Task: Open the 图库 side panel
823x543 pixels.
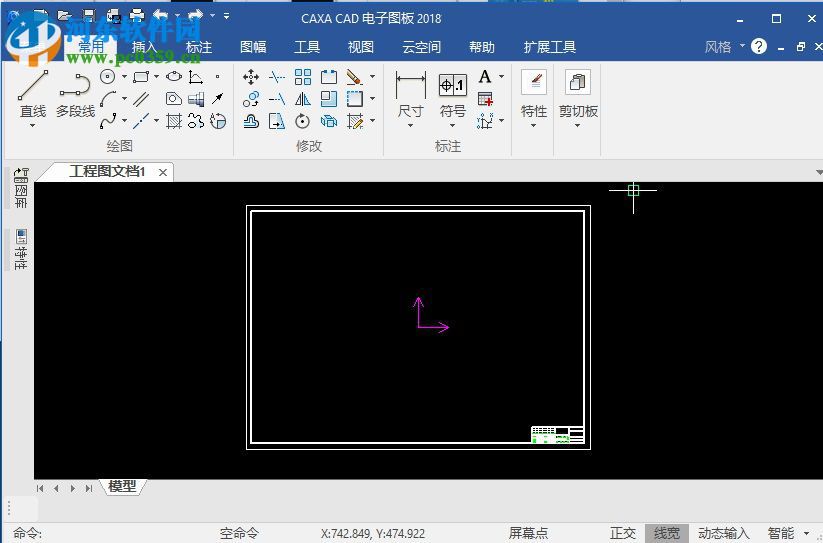Action: (x=20, y=188)
